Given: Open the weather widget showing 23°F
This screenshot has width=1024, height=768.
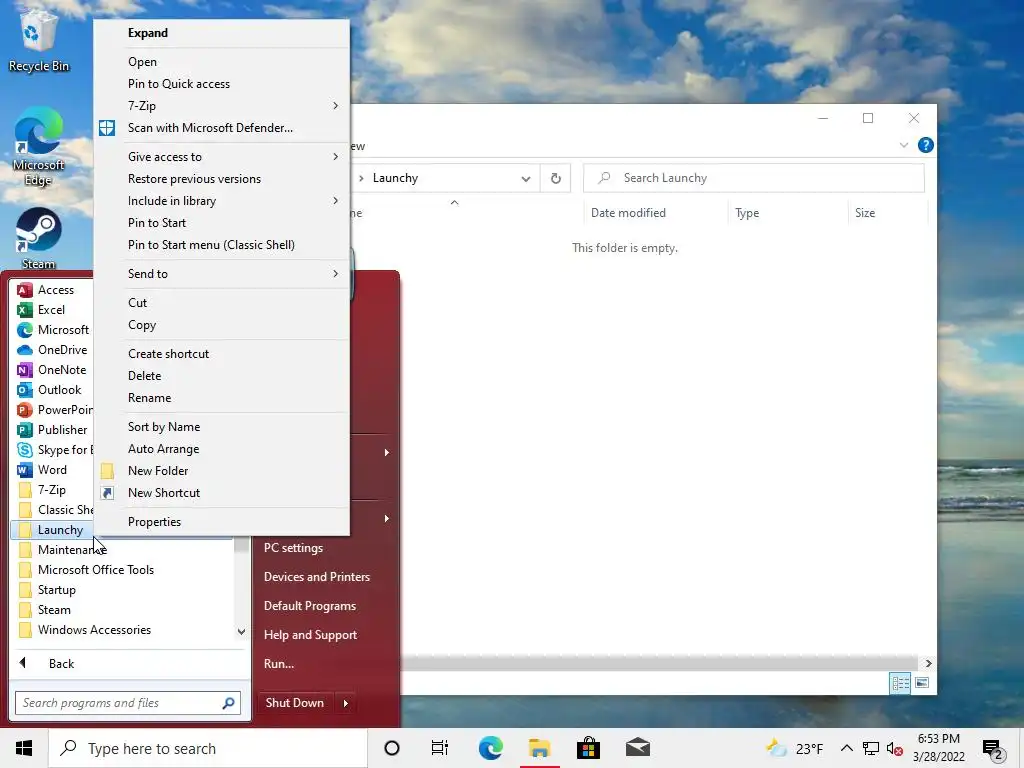Looking at the screenshot, I should pos(794,748).
